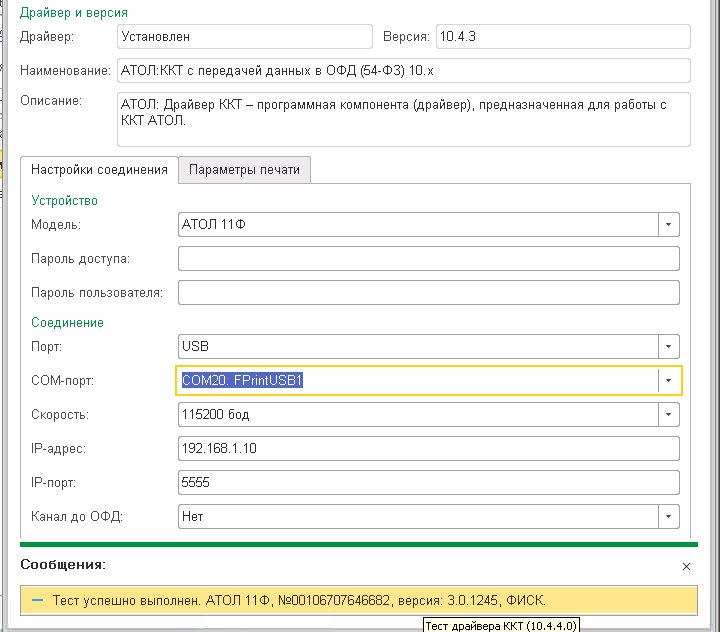Open the Модель dropdown arrow
Image resolution: width=720 pixels, height=632 pixels.
click(669, 225)
